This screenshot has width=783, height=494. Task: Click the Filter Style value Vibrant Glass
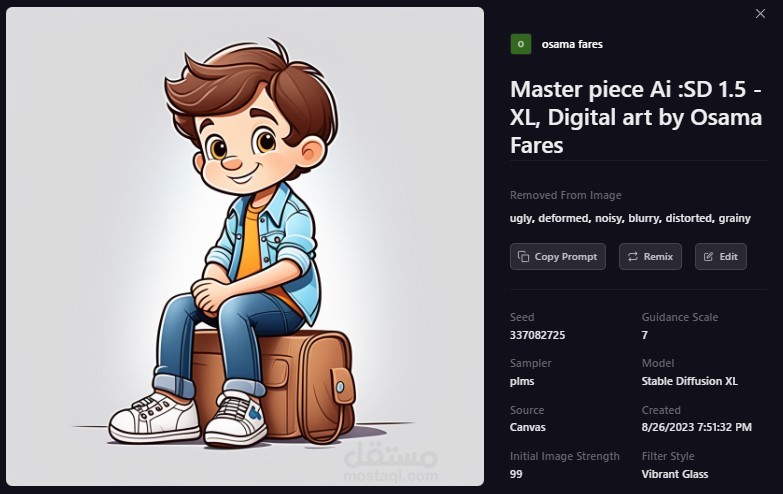tap(675, 473)
